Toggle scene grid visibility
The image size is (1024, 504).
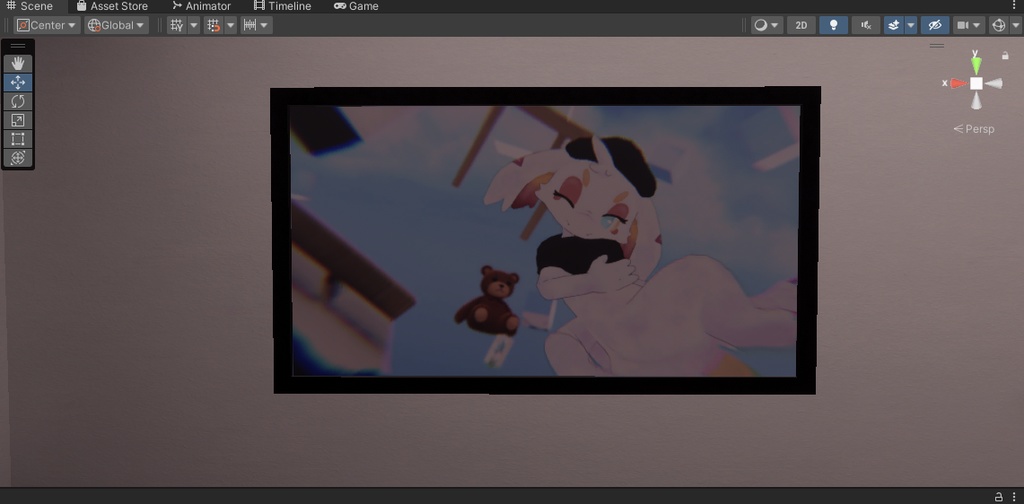[x=176, y=25]
